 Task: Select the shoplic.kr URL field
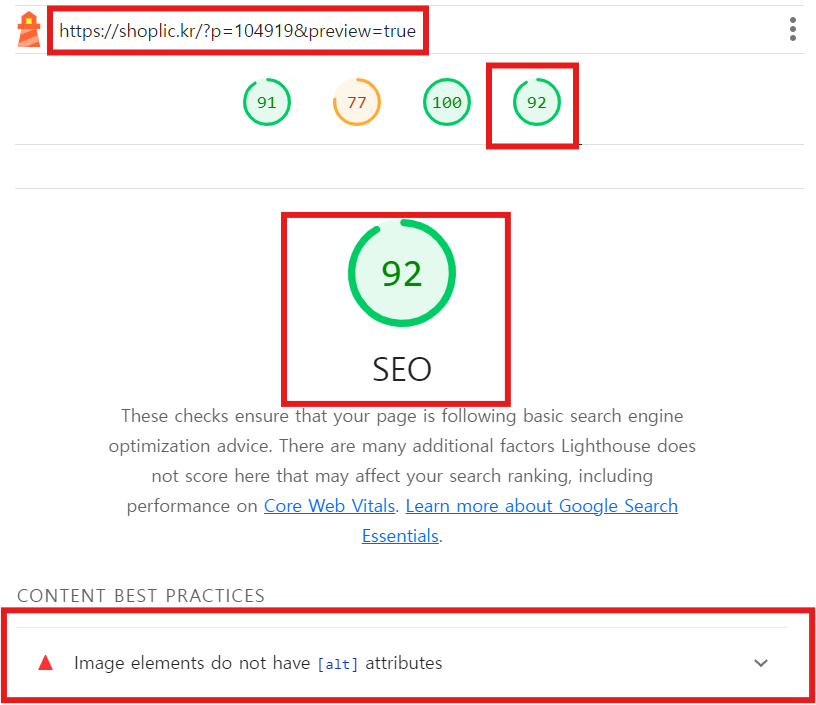coord(237,31)
